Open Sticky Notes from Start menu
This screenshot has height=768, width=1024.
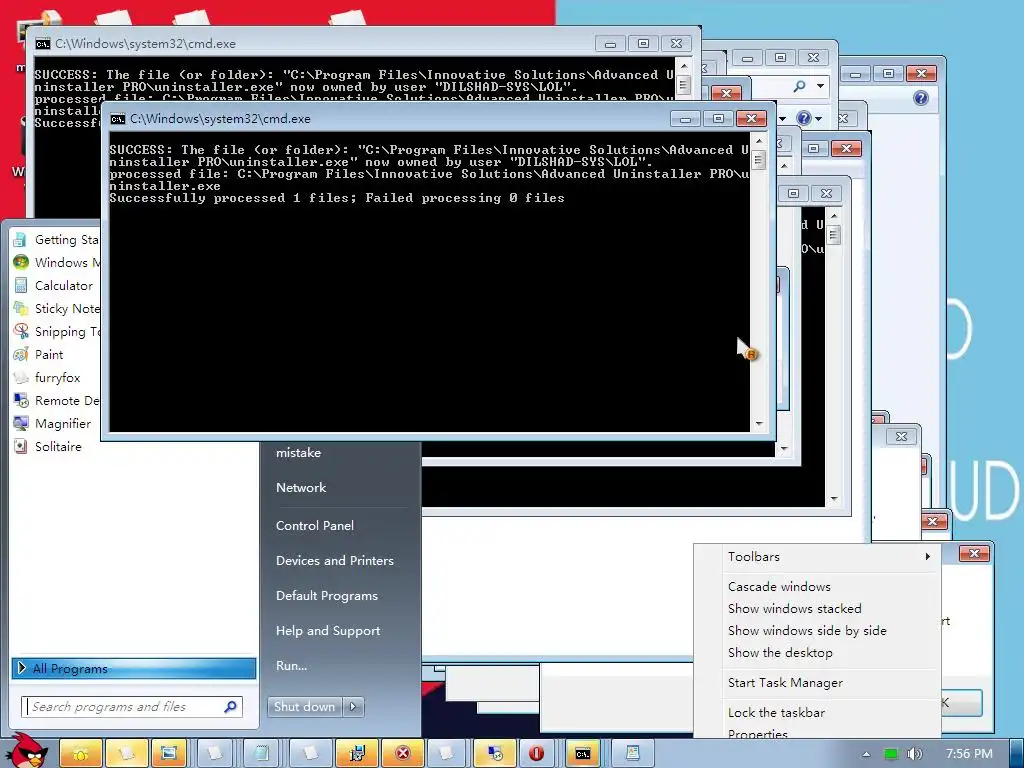click(56, 308)
